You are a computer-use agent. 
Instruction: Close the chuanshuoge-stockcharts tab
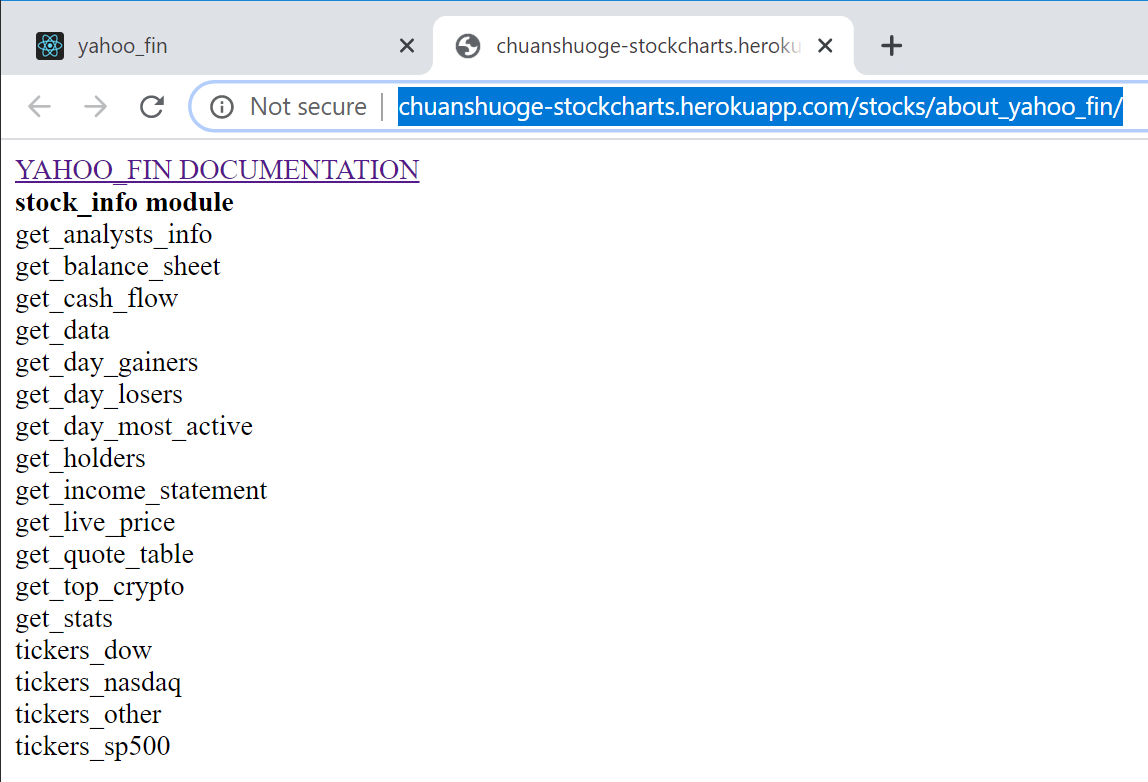click(825, 46)
